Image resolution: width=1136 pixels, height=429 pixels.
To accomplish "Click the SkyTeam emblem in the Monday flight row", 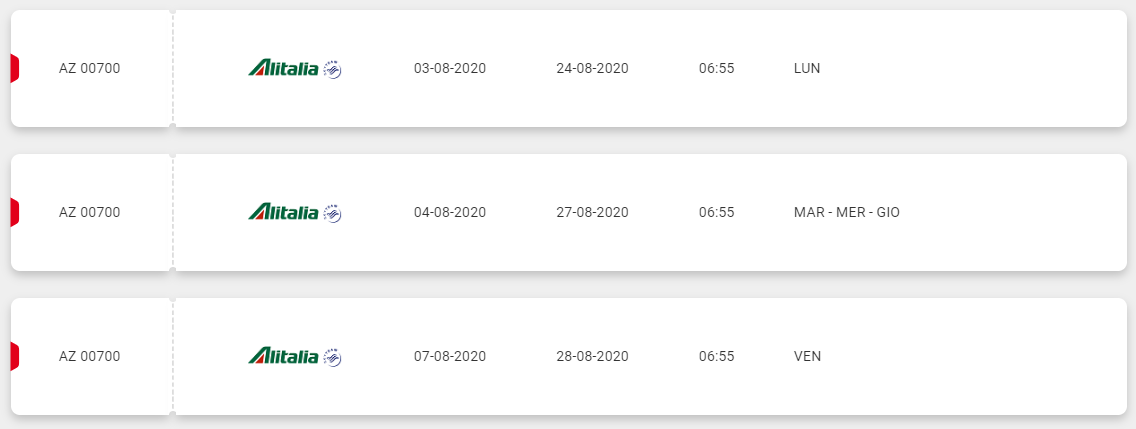I will (332, 69).
